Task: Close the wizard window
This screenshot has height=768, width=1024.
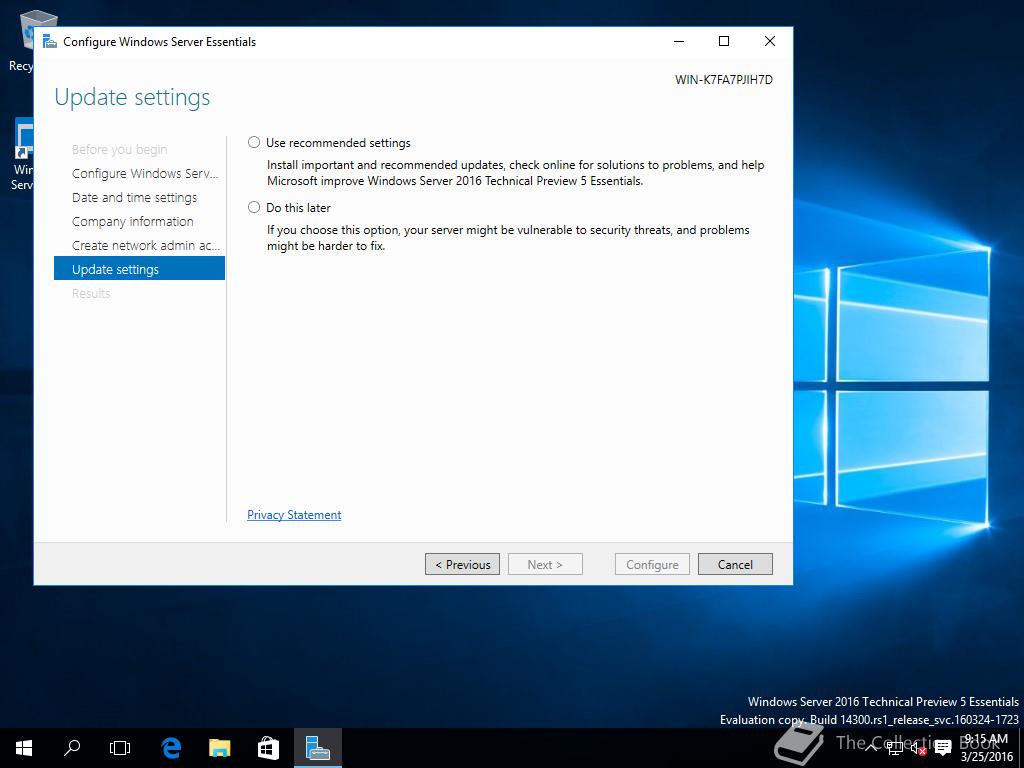Action: (770, 41)
